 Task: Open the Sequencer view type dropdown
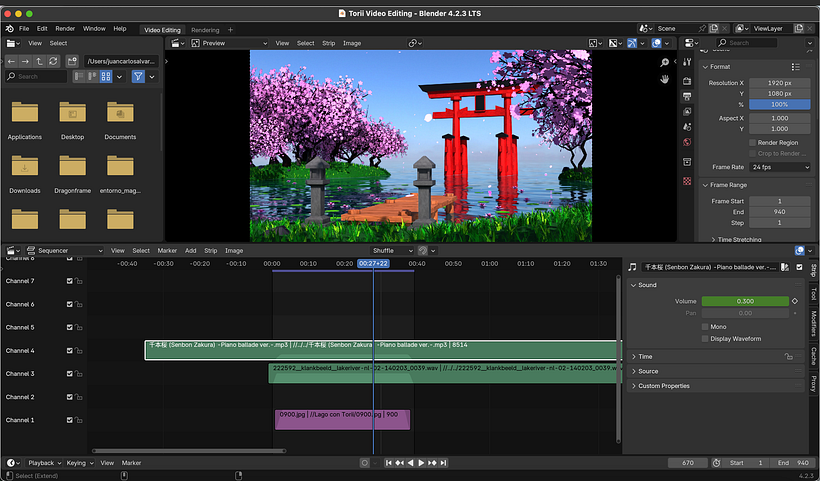[65, 251]
